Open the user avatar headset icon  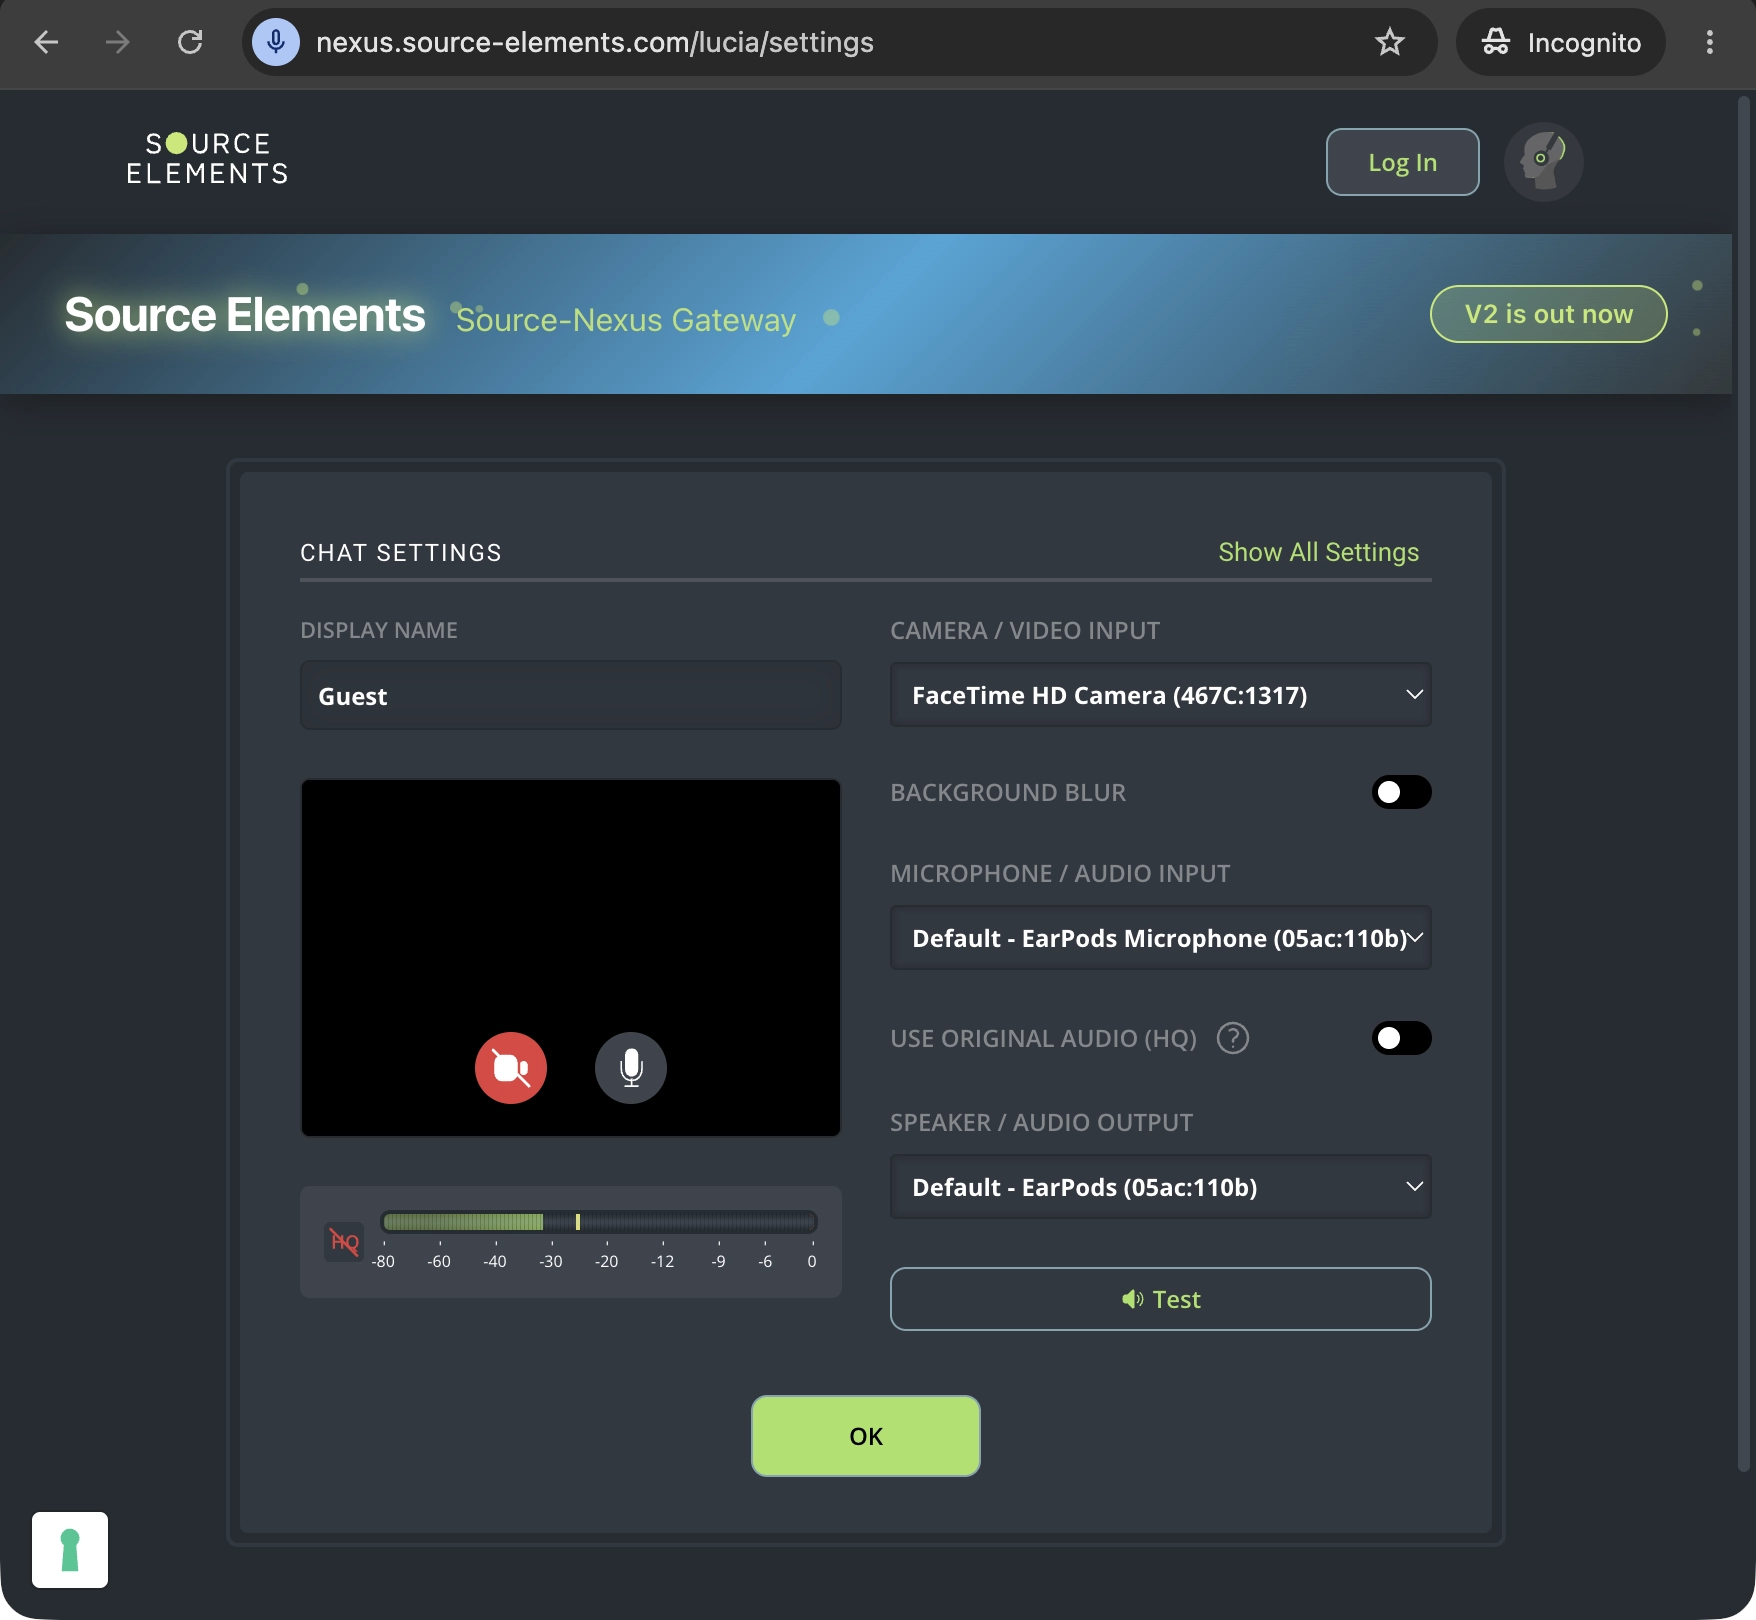1544,161
